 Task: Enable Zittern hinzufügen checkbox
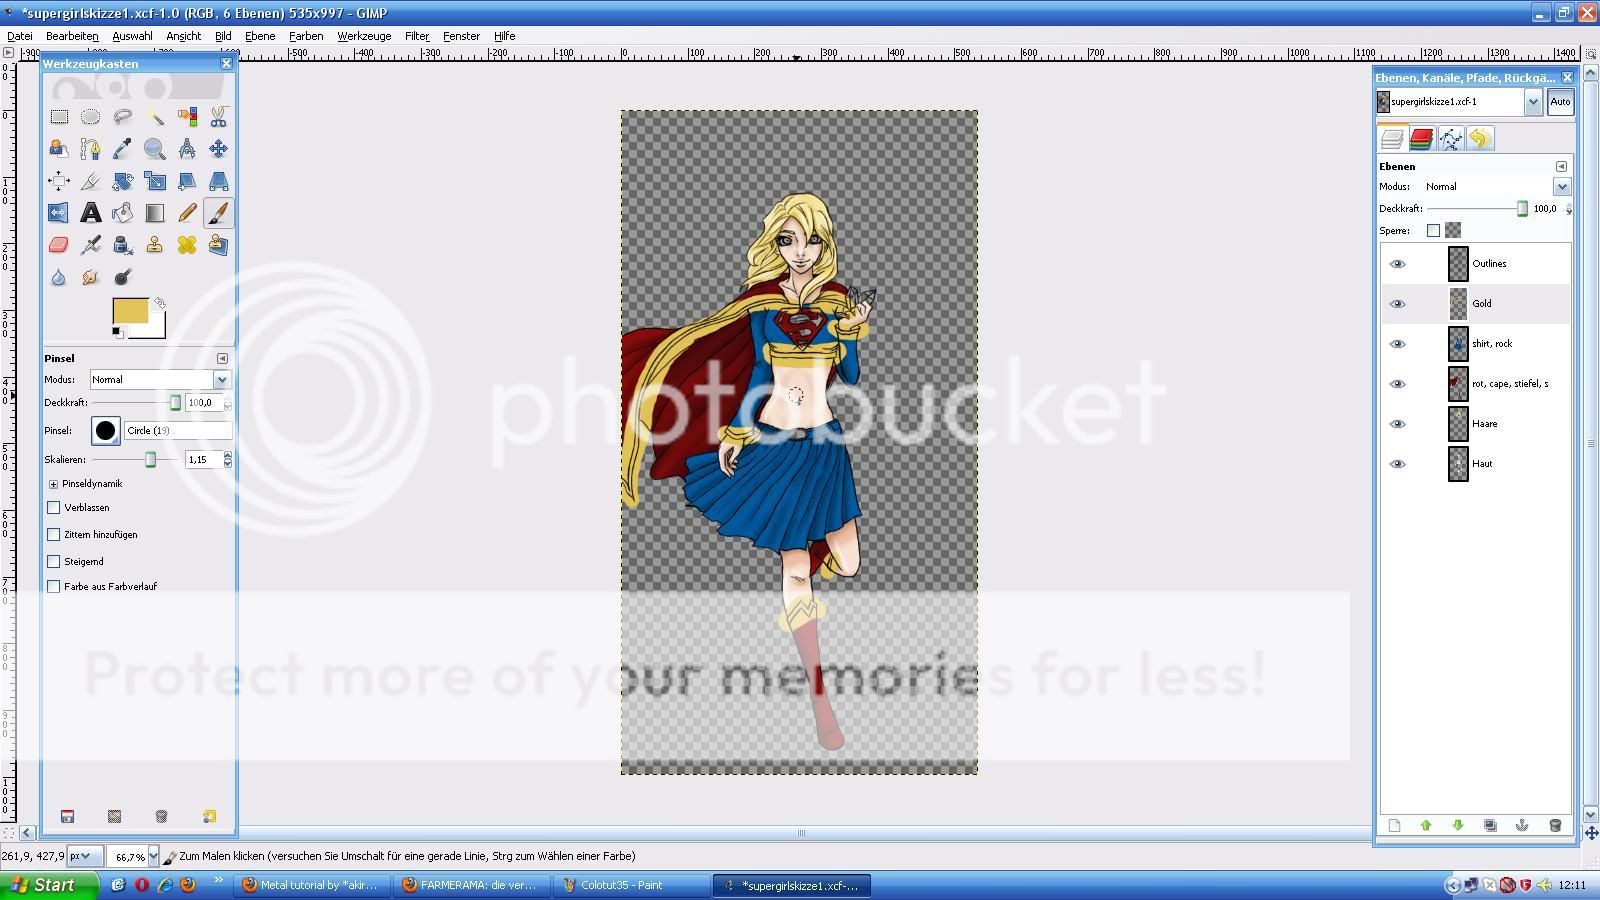pyautogui.click(x=54, y=535)
